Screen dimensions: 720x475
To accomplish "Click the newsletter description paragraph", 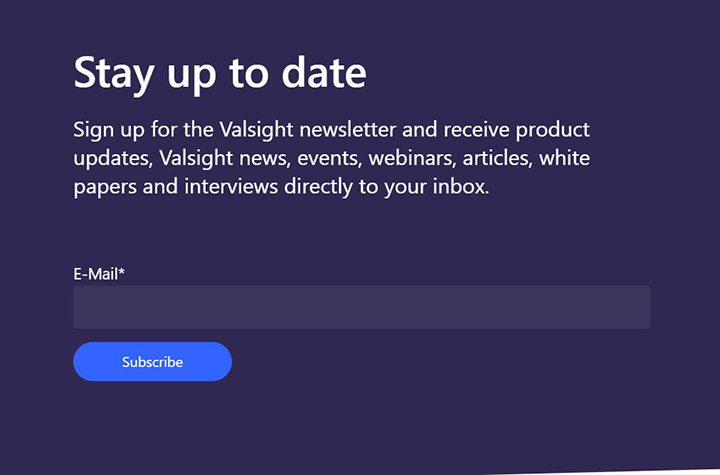I will [332, 158].
